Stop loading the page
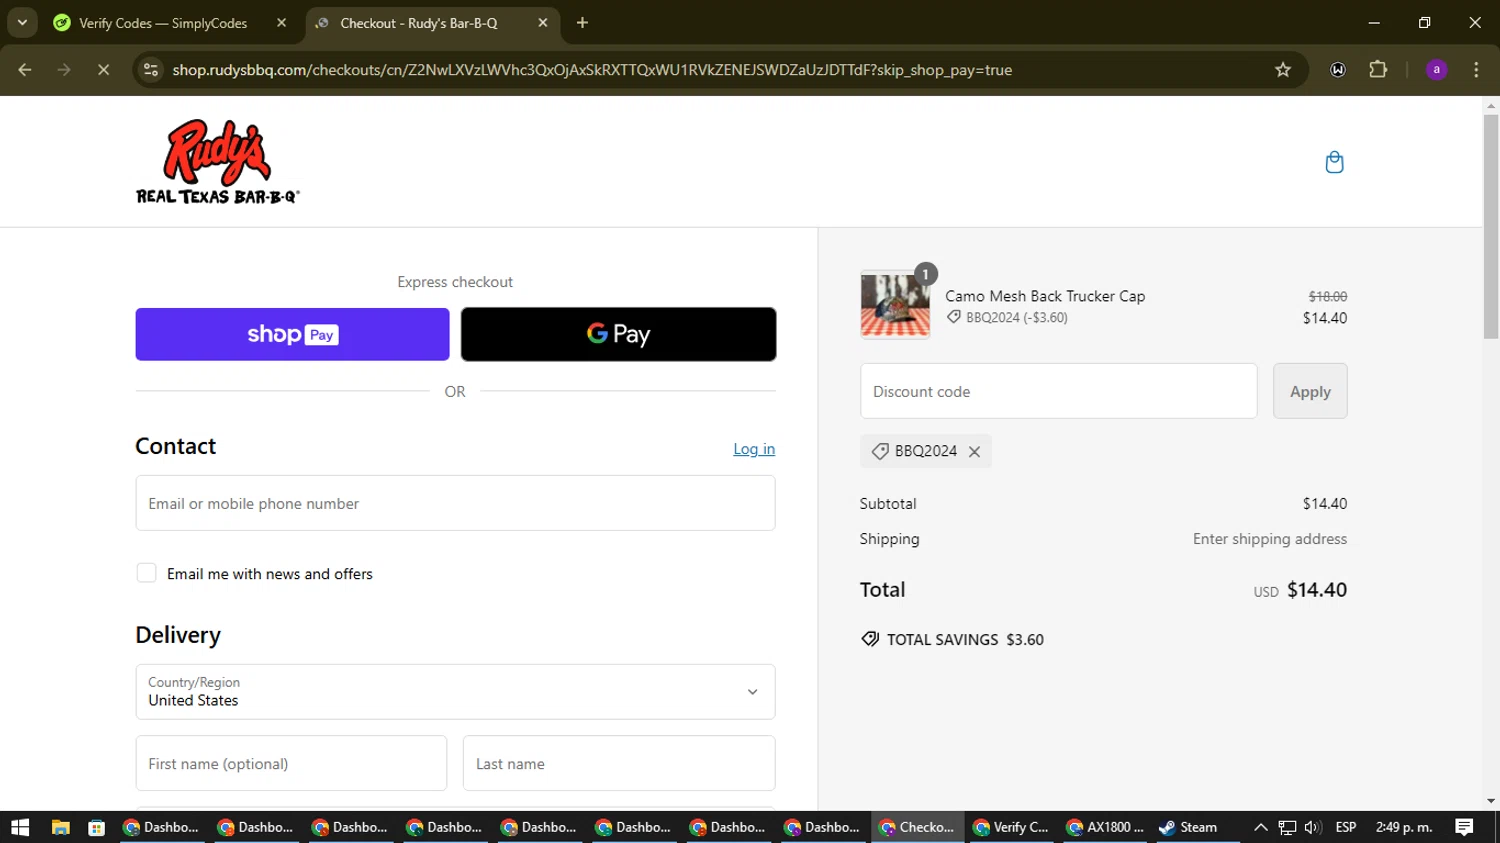The height and width of the screenshot is (843, 1500). [x=103, y=70]
